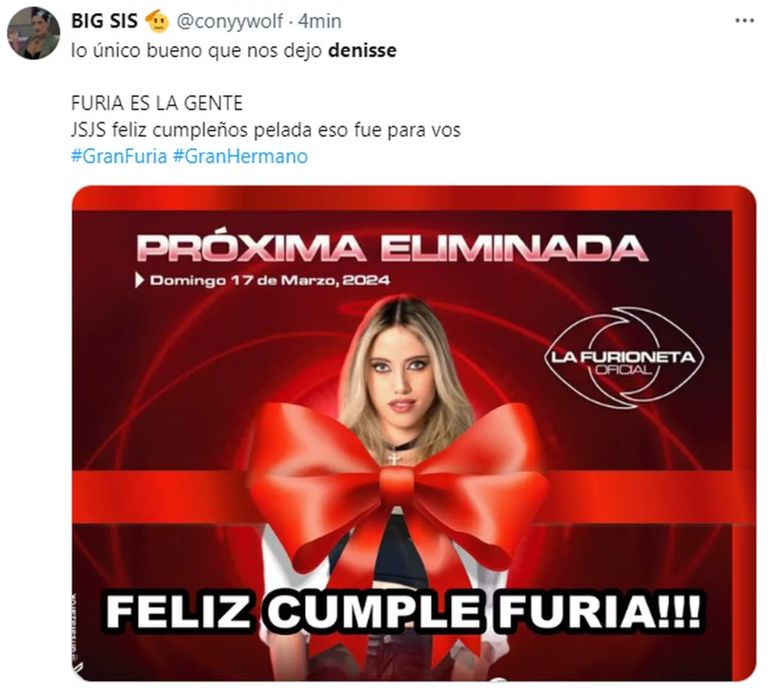Image resolution: width=770 pixels, height=696 pixels.
Task: Open the tweet's three-dot more options menu
Action: tap(744, 21)
